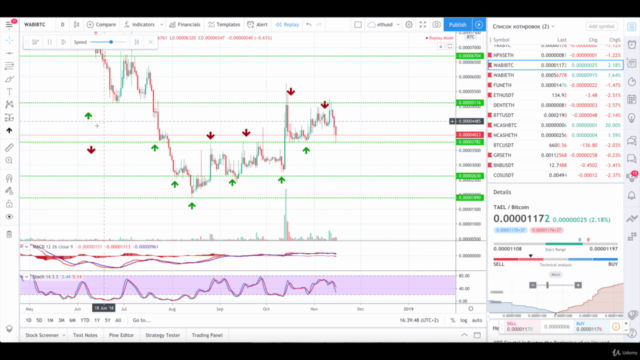Set the YTD time range

pyautogui.click(x=85, y=320)
